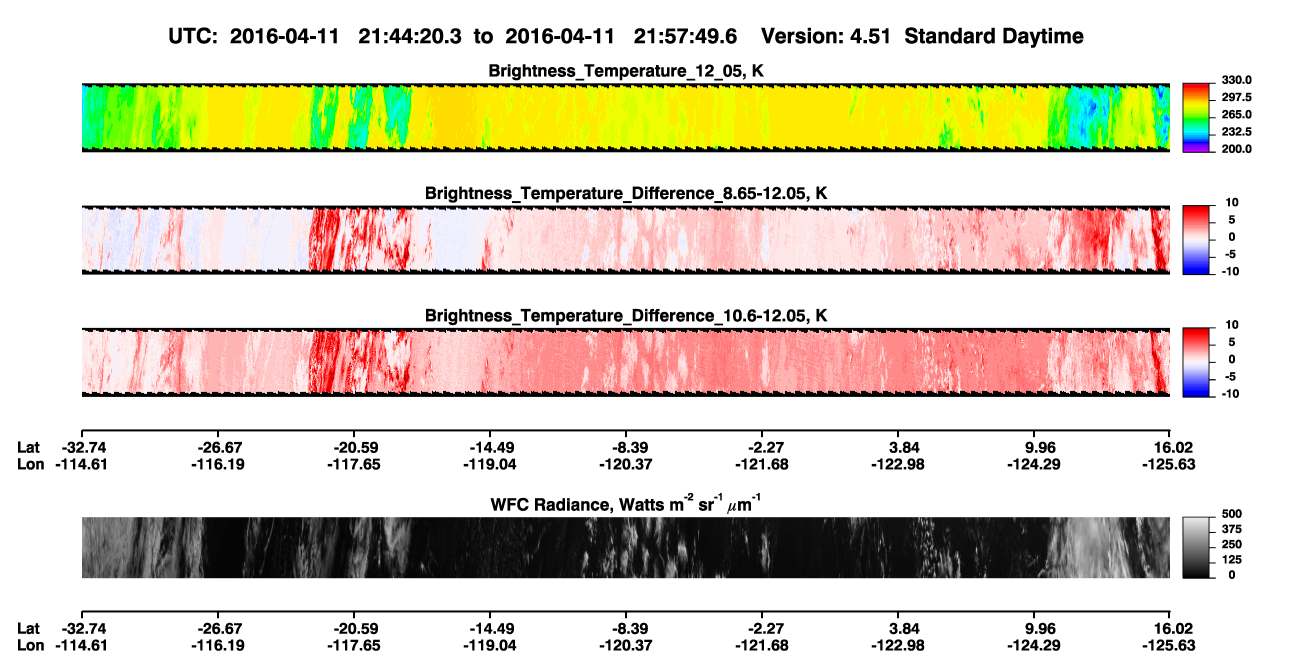Click the 'Lat' label above the WFC Radiance panel
Image resolution: width=1300 pixels, height=667 pixels.
pos(29,446)
